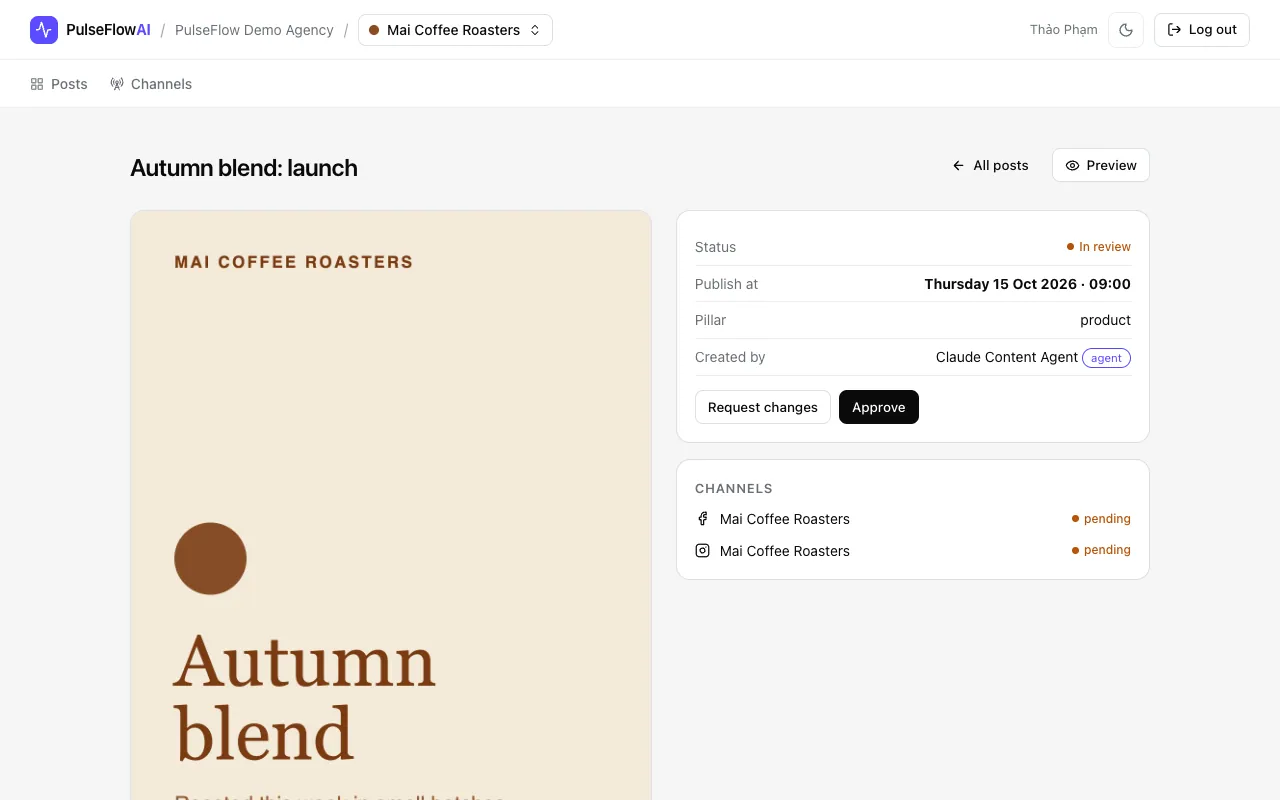Toggle dark mode moon icon
The height and width of the screenshot is (800, 1280).
tap(1126, 30)
